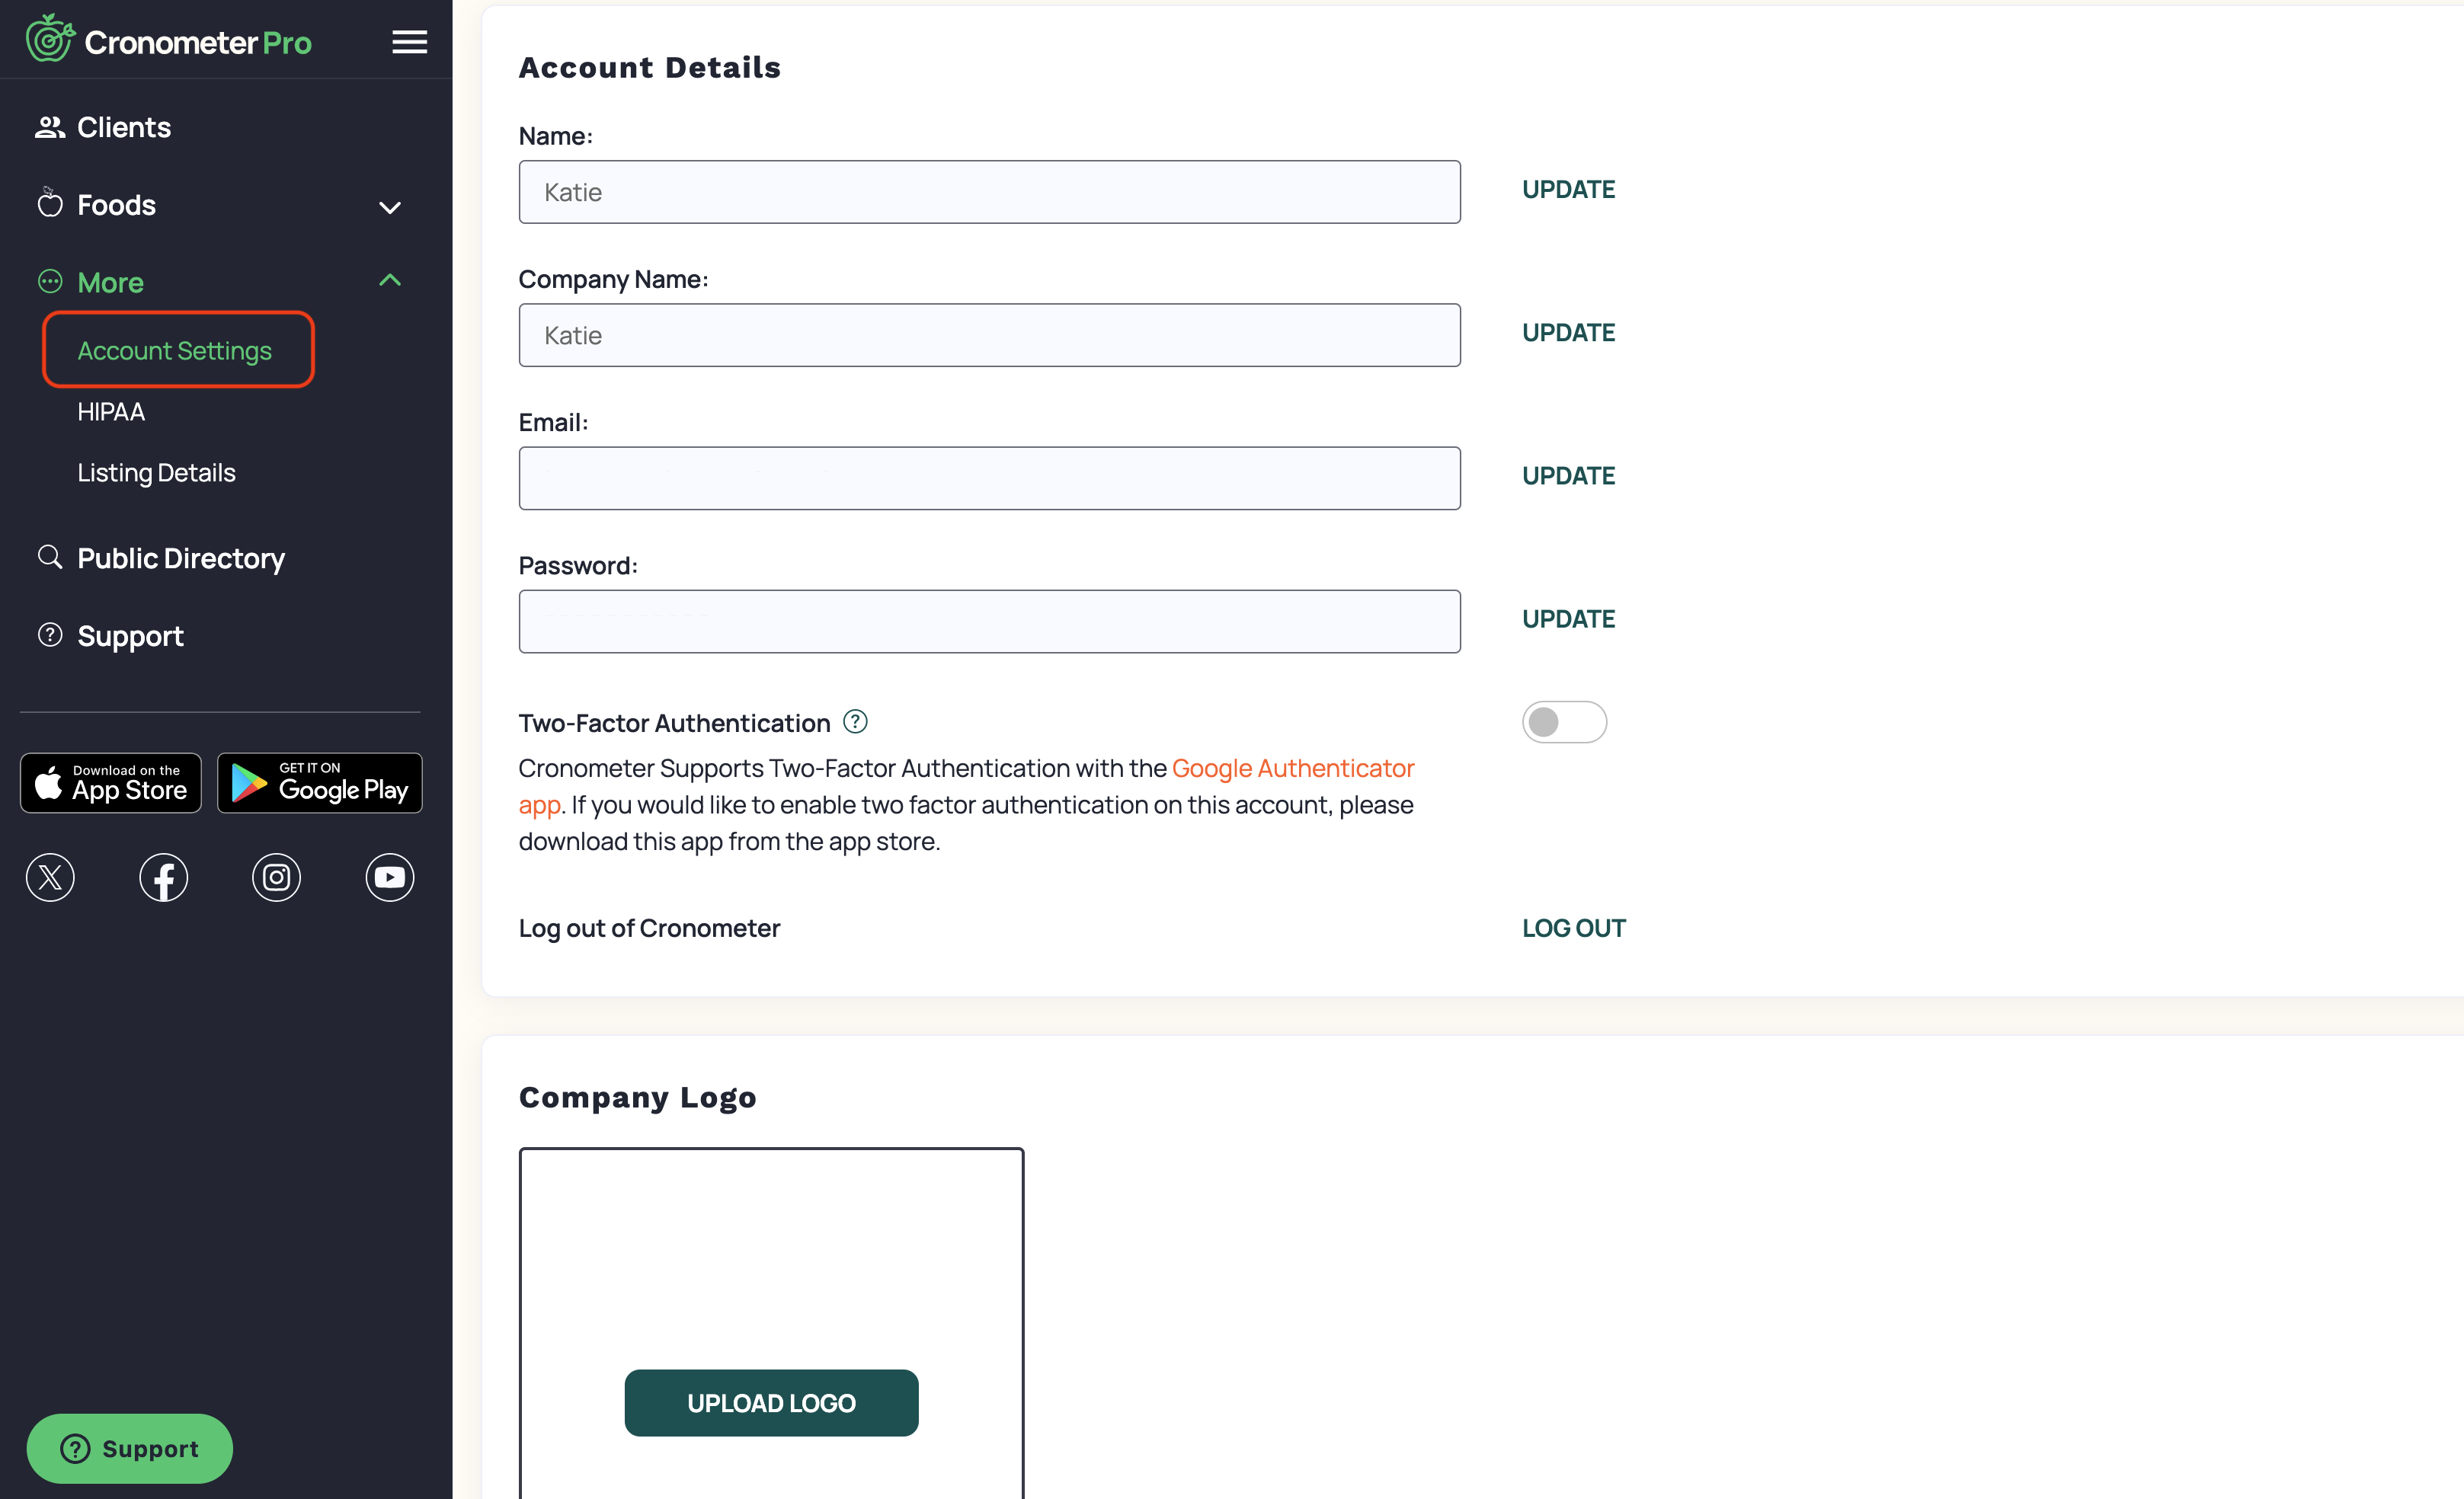This screenshot has height=1499, width=2464.
Task: Open the hamburger menu icon
Action: click(409, 41)
